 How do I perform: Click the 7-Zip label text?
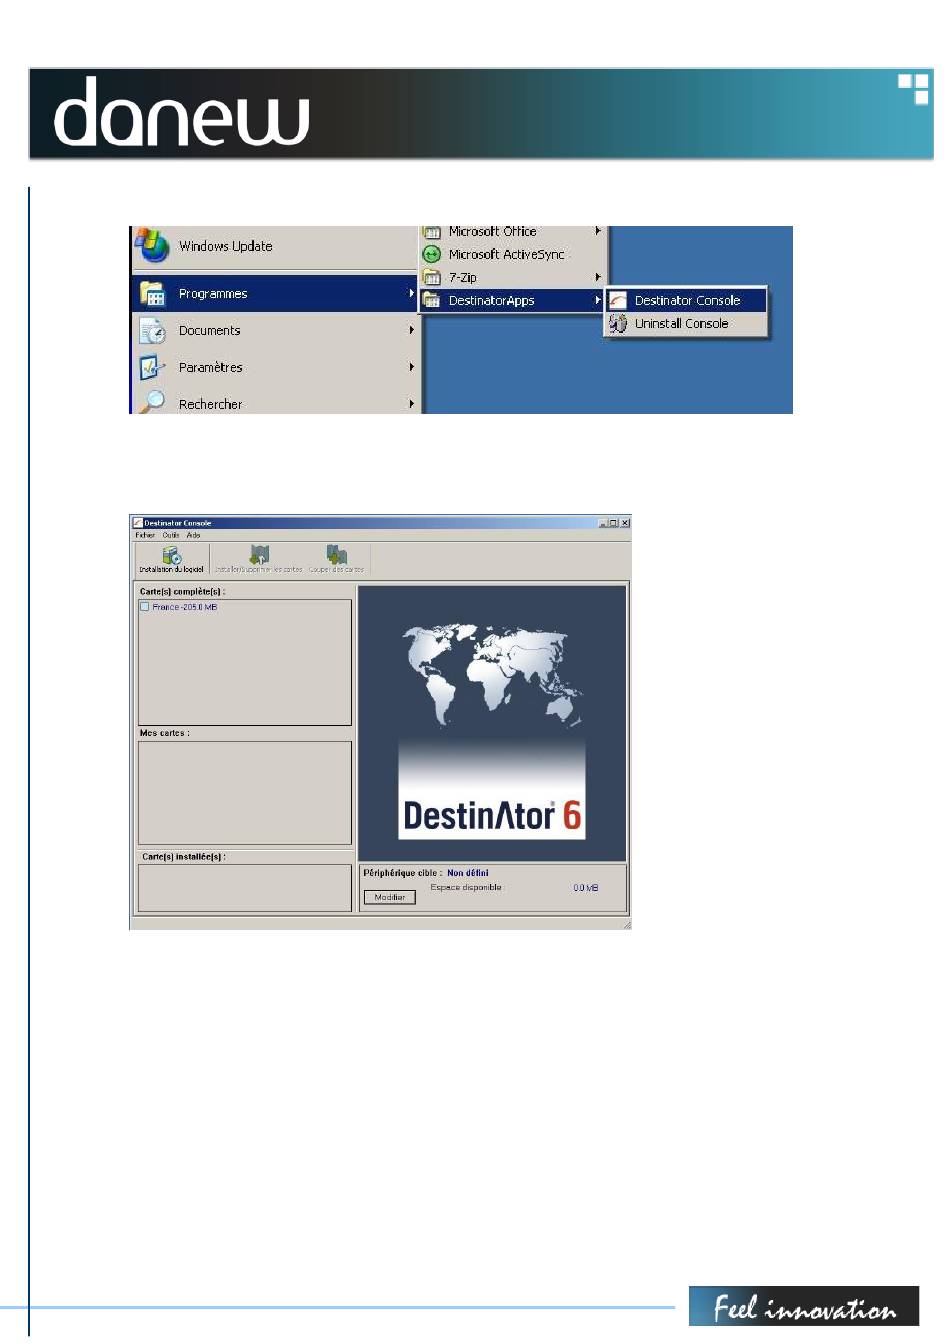pos(462,277)
